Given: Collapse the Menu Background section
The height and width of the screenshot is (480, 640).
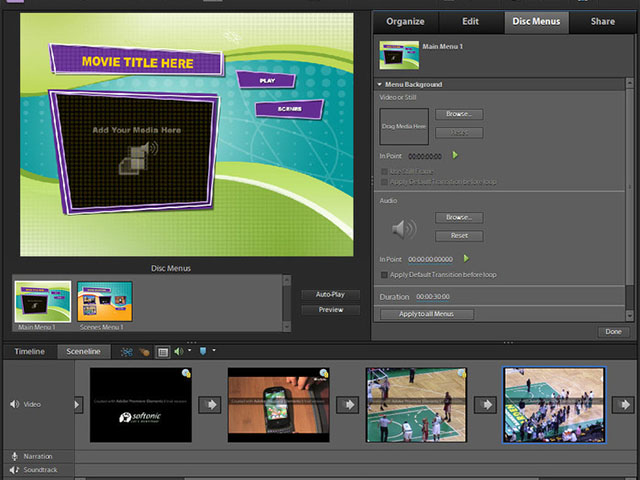Looking at the screenshot, I should tap(380, 85).
